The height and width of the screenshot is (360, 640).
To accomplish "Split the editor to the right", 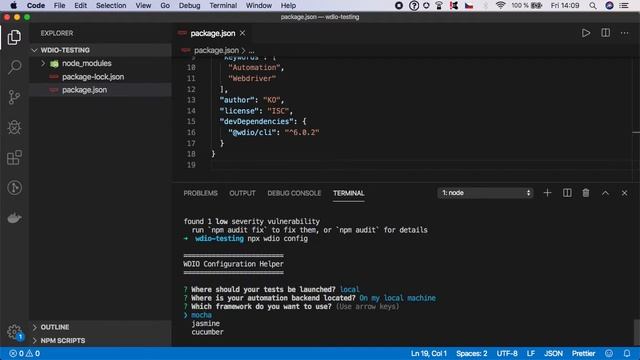I will 605,33.
